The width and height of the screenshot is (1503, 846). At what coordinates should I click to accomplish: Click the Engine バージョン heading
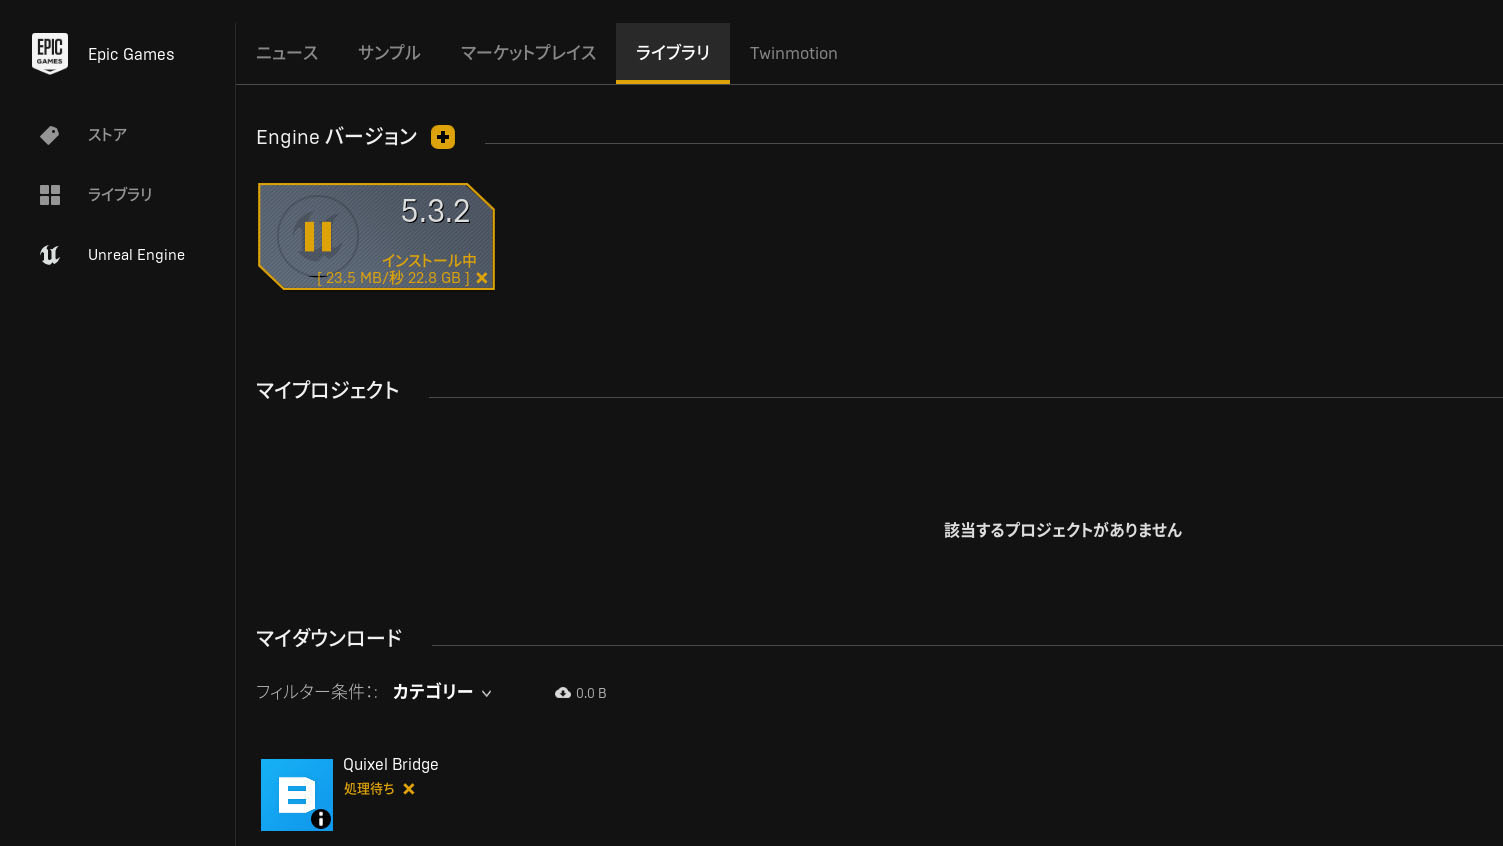point(337,137)
